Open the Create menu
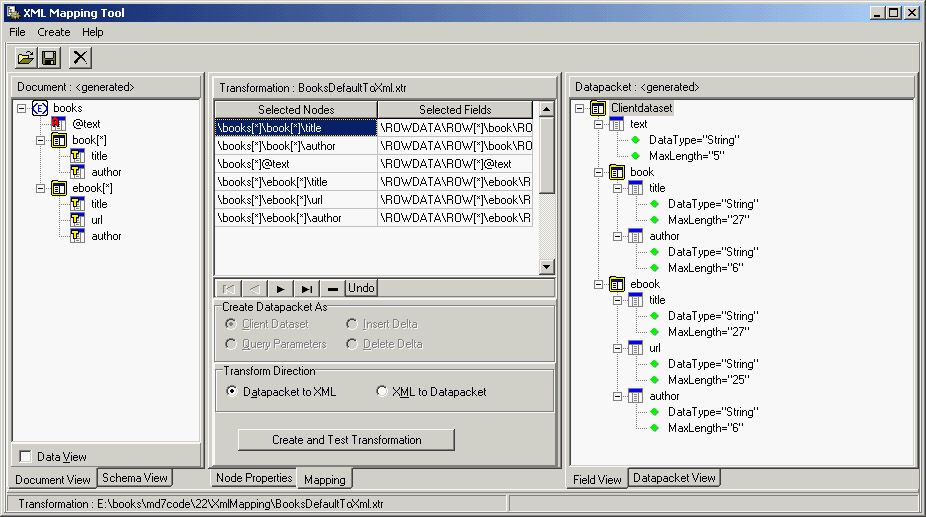Viewport: 926px width, 517px height. coord(54,32)
